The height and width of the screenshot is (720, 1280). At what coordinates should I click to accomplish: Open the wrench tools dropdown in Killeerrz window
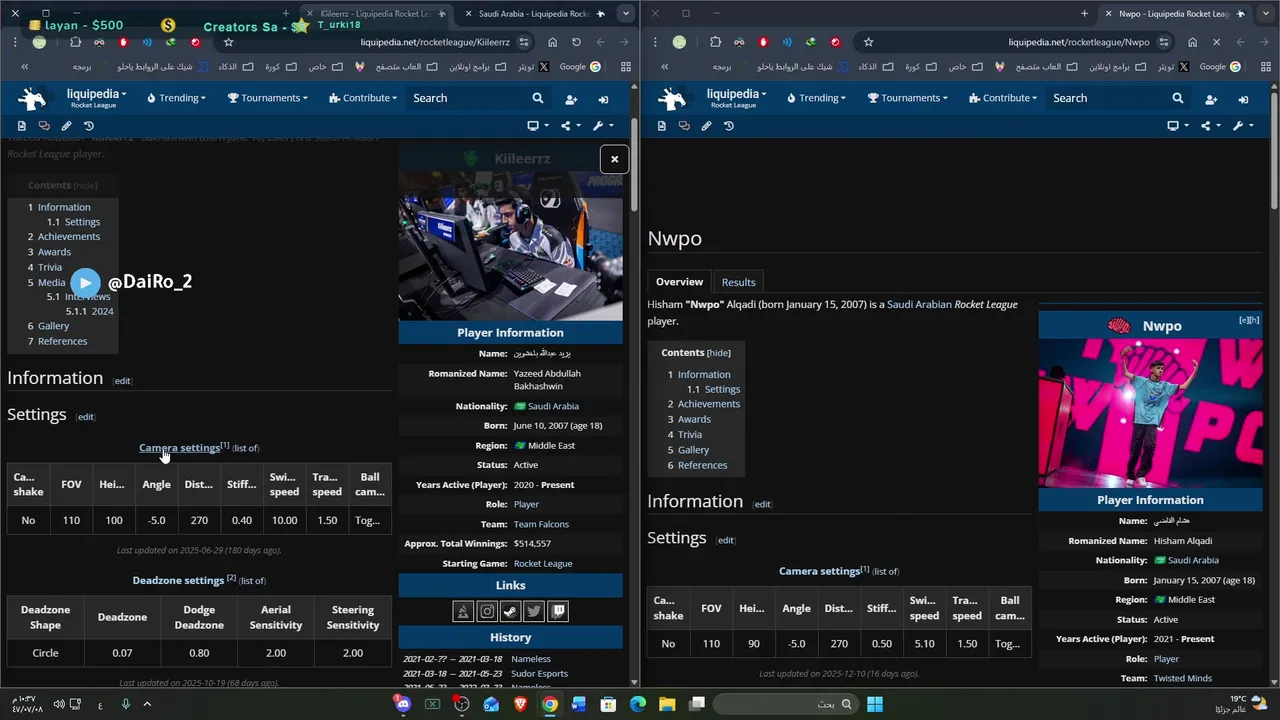coord(603,126)
